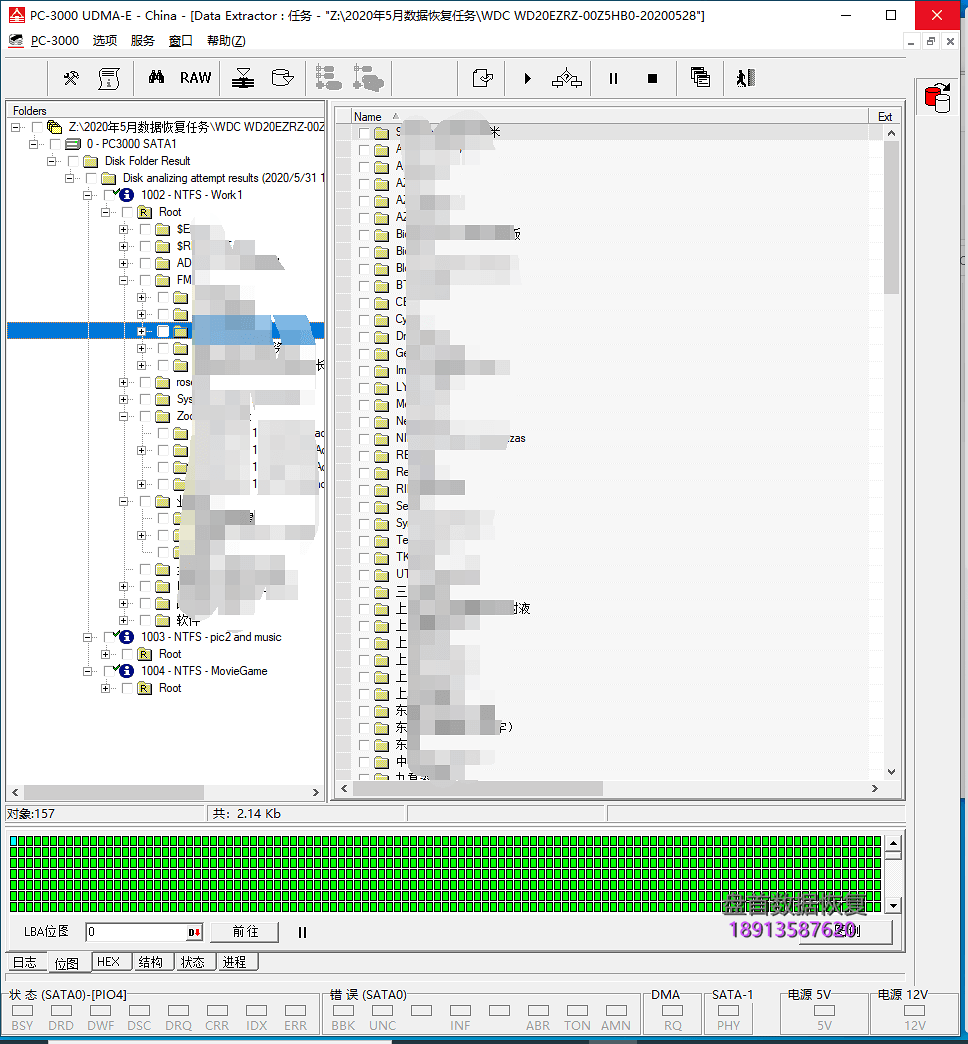Collapse the 1003 pic2 and music node

(x=87, y=637)
